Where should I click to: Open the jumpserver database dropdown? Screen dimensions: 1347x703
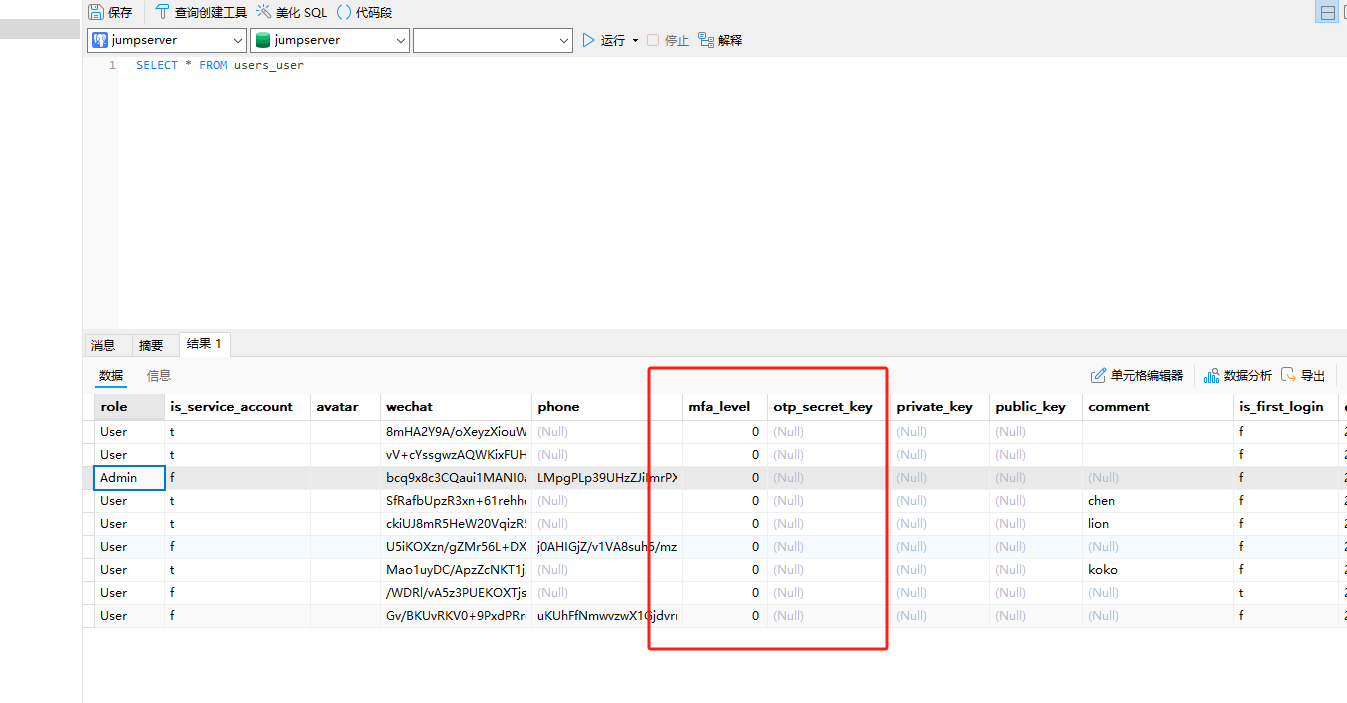[x=330, y=40]
